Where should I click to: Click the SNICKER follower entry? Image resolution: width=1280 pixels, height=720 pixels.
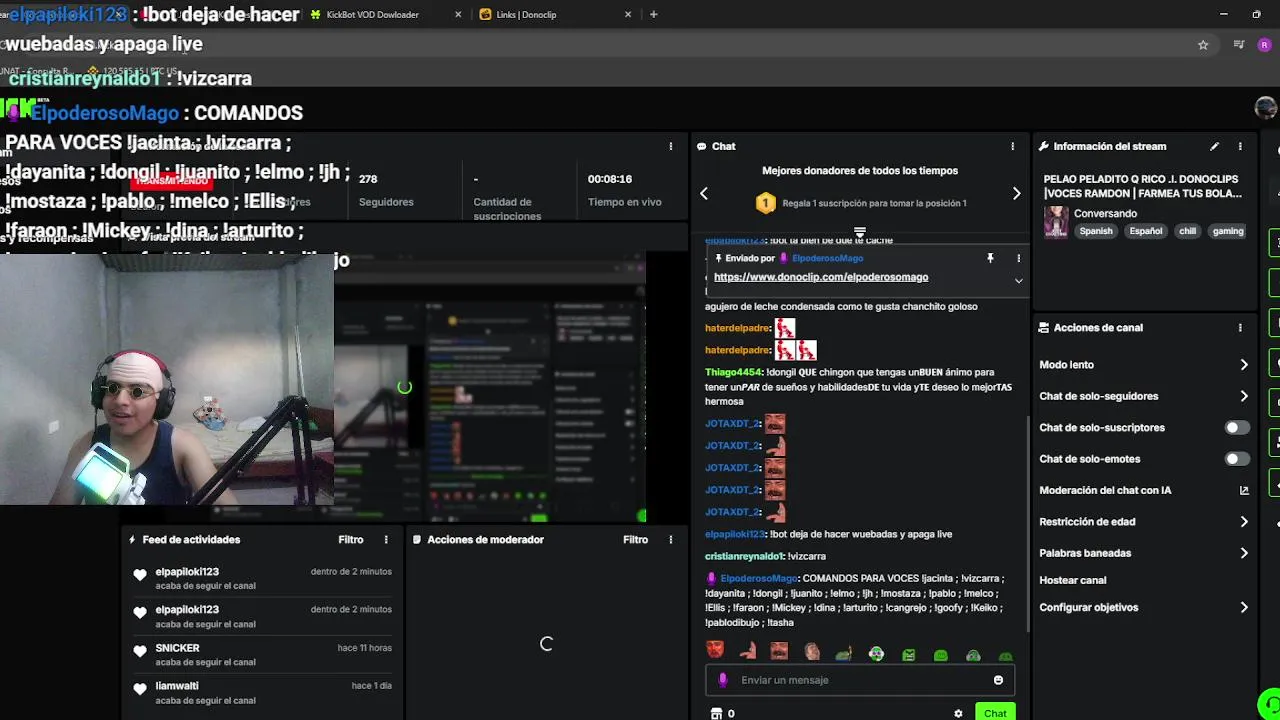(262, 655)
